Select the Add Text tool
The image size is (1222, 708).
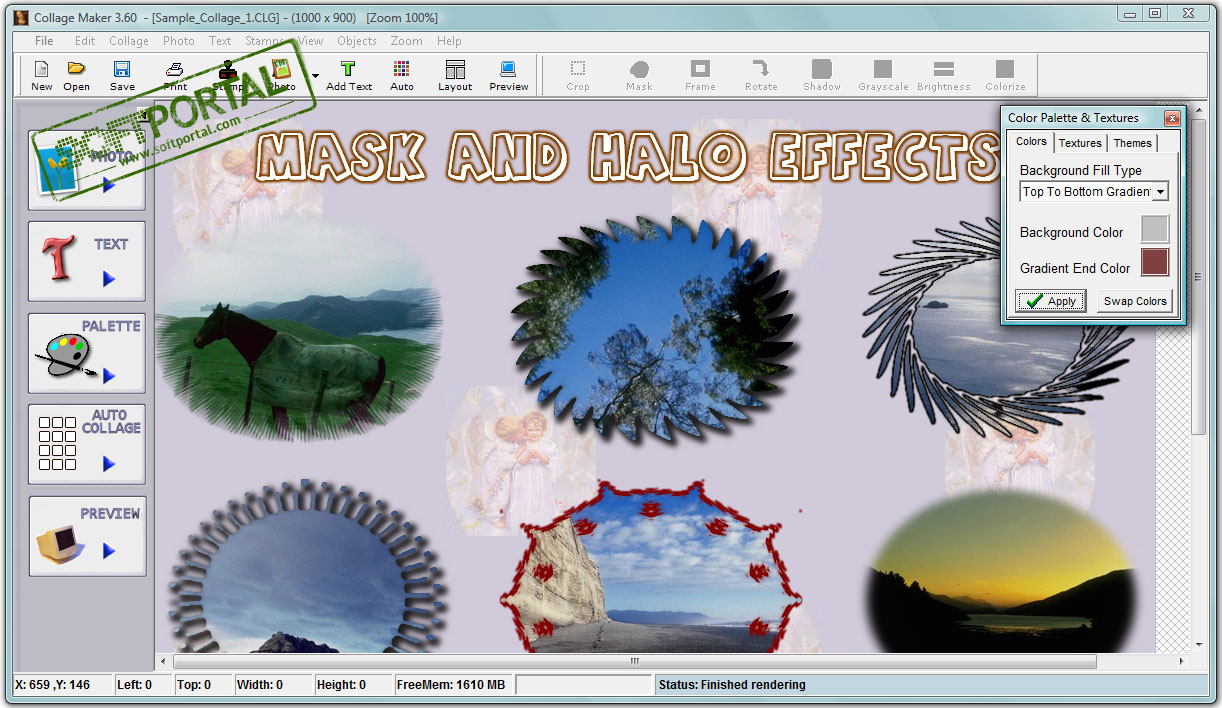point(349,75)
